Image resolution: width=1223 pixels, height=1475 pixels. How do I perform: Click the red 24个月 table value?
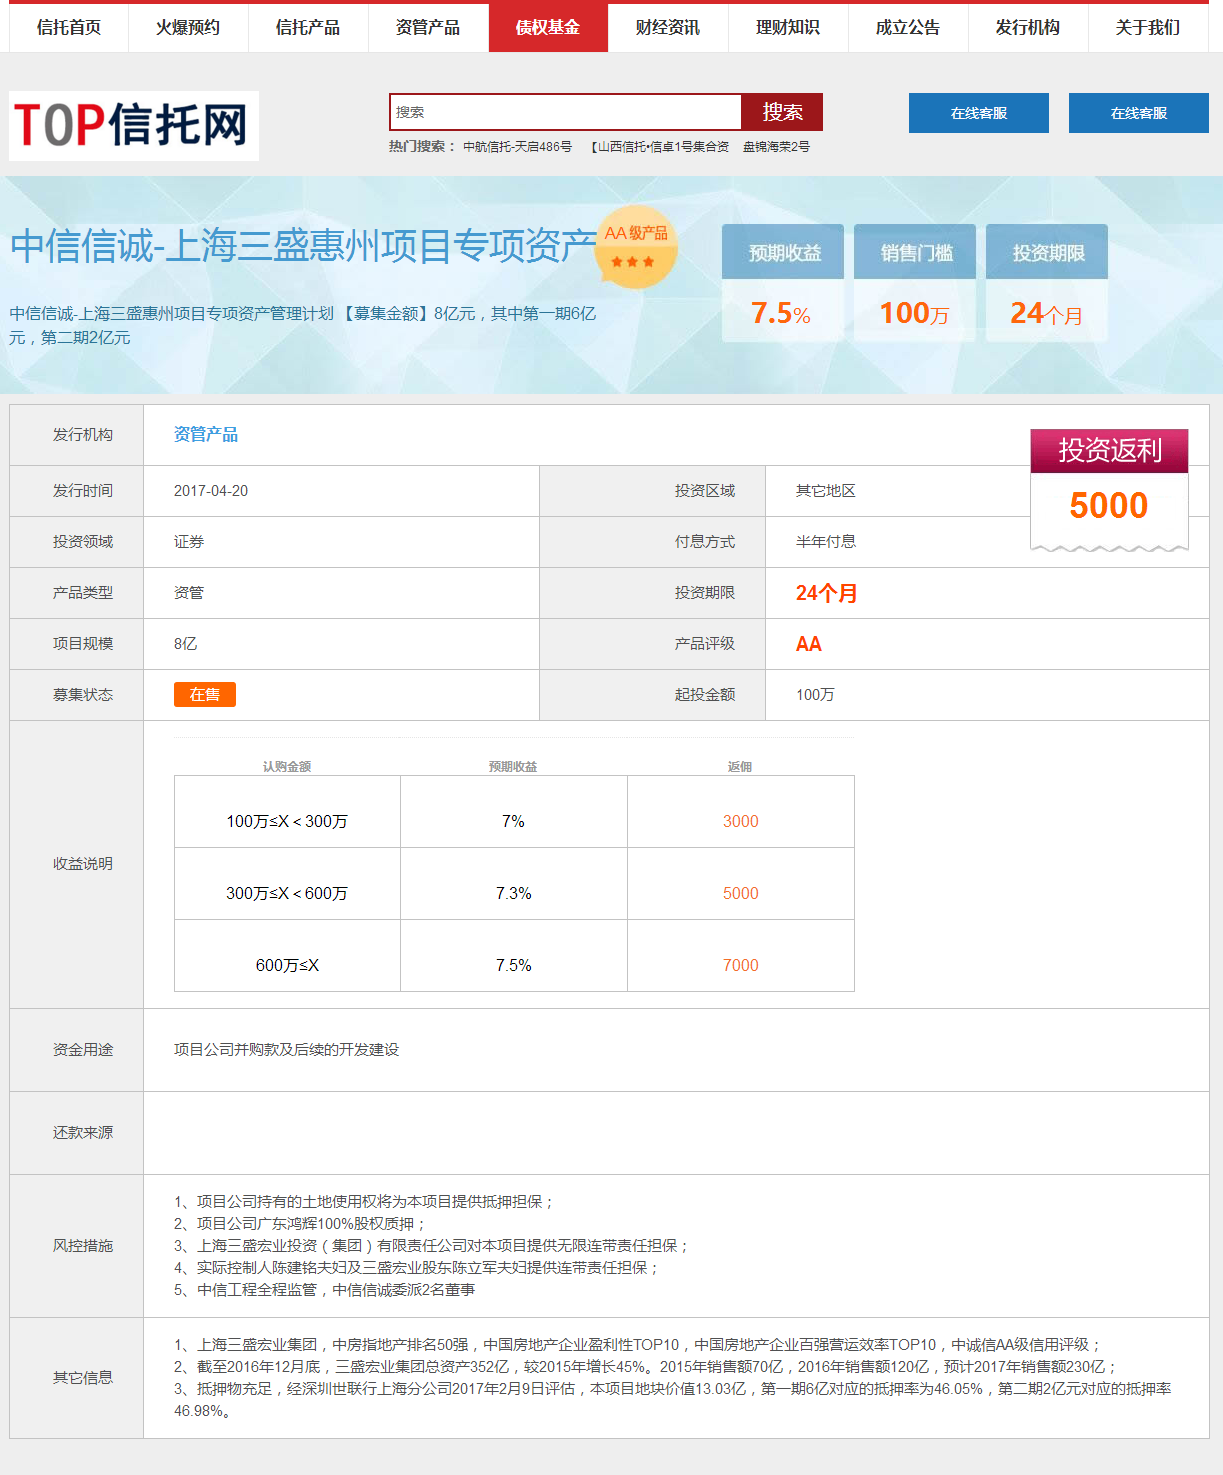[x=827, y=593]
